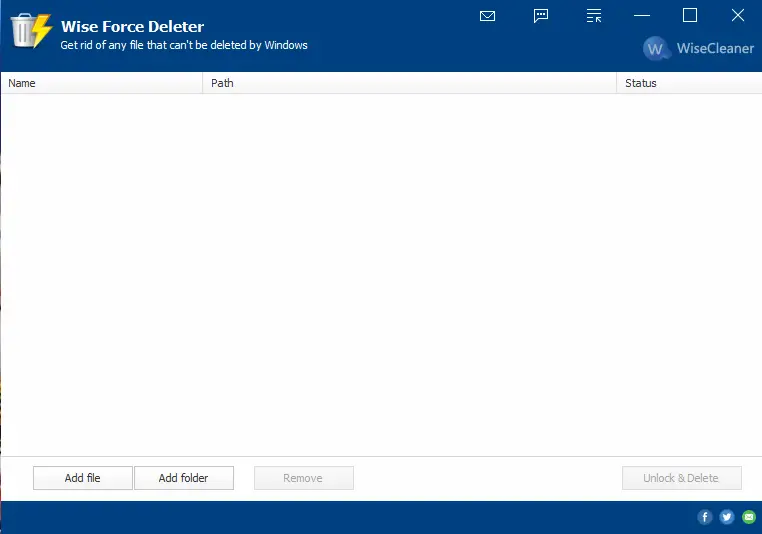Viewport: 762px width, 534px height.
Task: Click the Remove button
Action: pyautogui.click(x=304, y=478)
